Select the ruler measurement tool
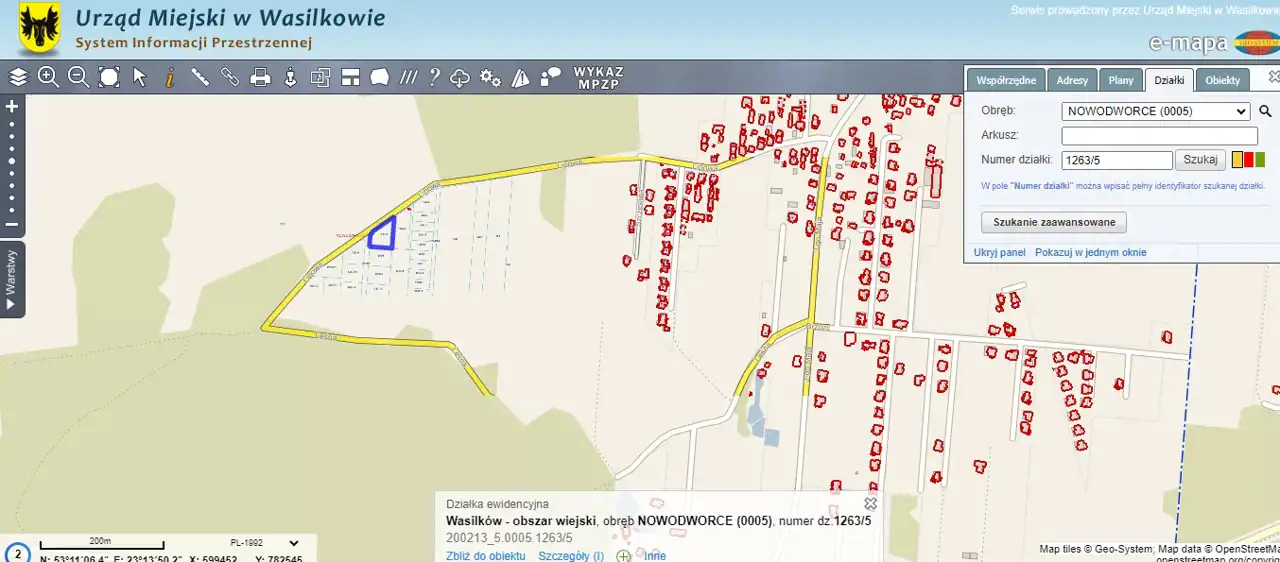The height and width of the screenshot is (562, 1280). (200, 77)
